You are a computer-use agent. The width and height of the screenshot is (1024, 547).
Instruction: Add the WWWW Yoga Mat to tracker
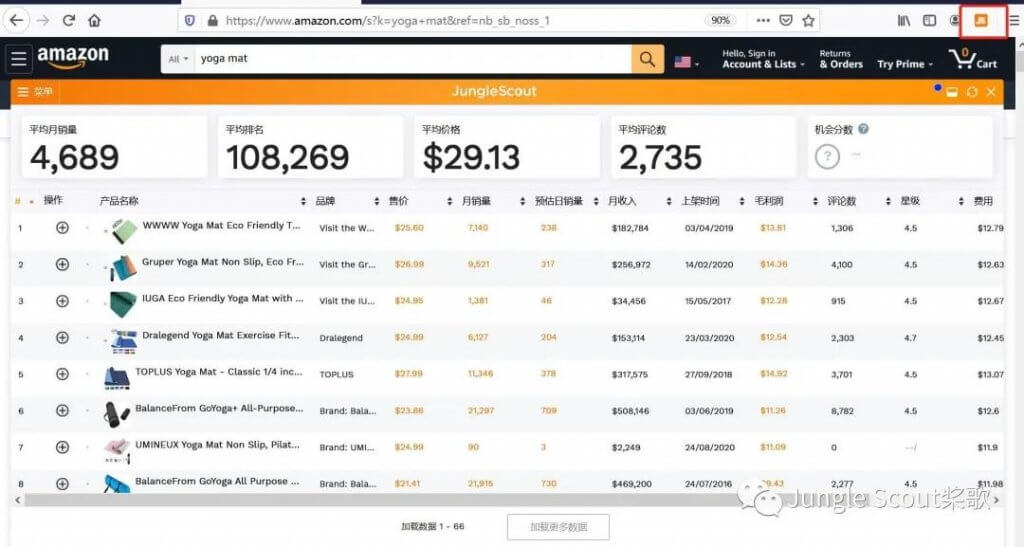pyautogui.click(x=62, y=228)
